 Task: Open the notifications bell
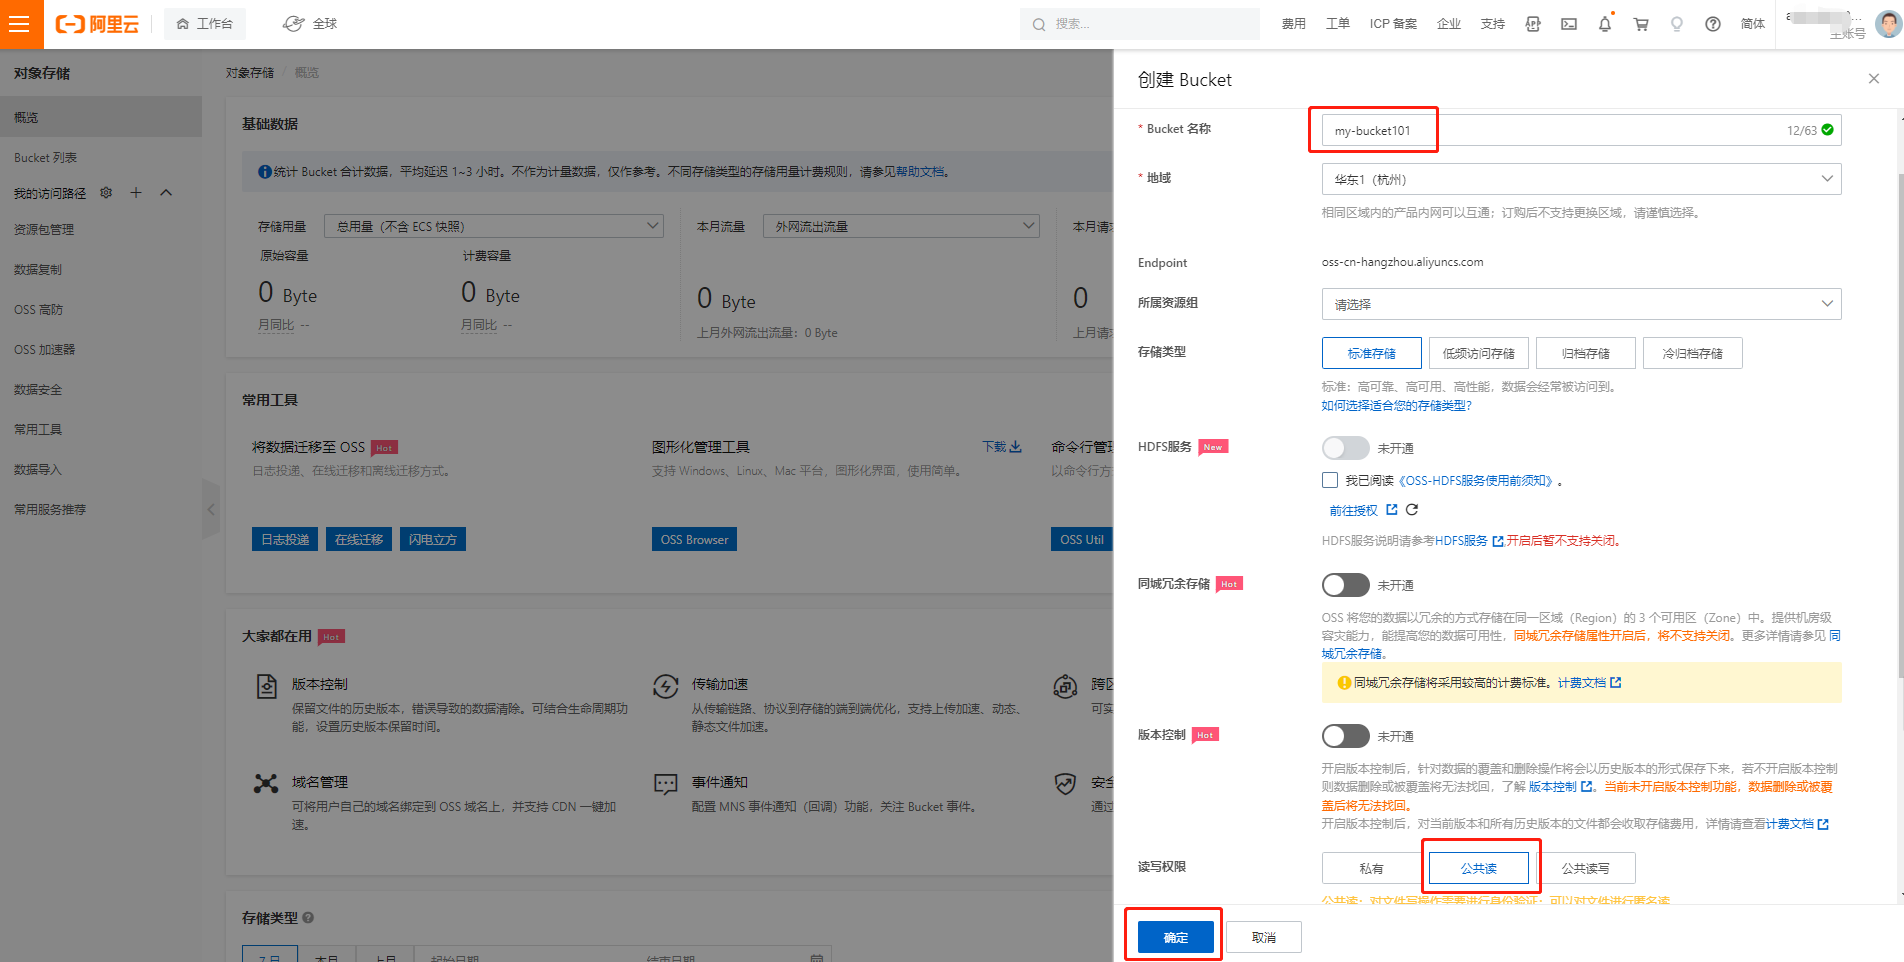pyautogui.click(x=1605, y=24)
